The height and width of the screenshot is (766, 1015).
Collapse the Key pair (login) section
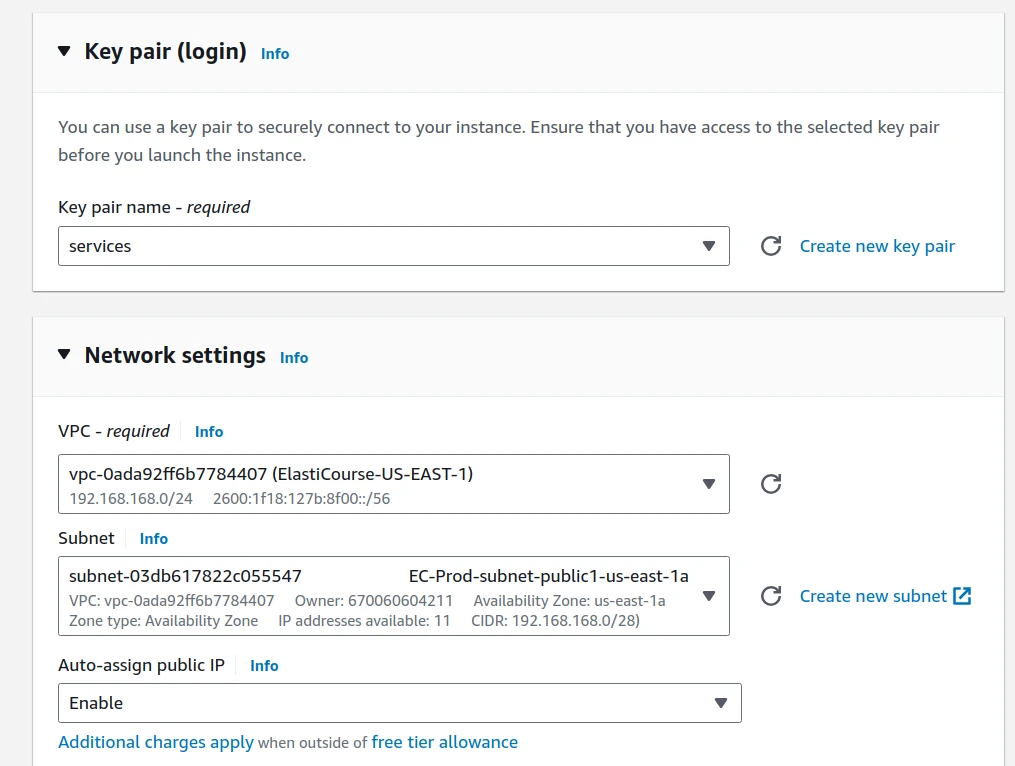coord(64,51)
